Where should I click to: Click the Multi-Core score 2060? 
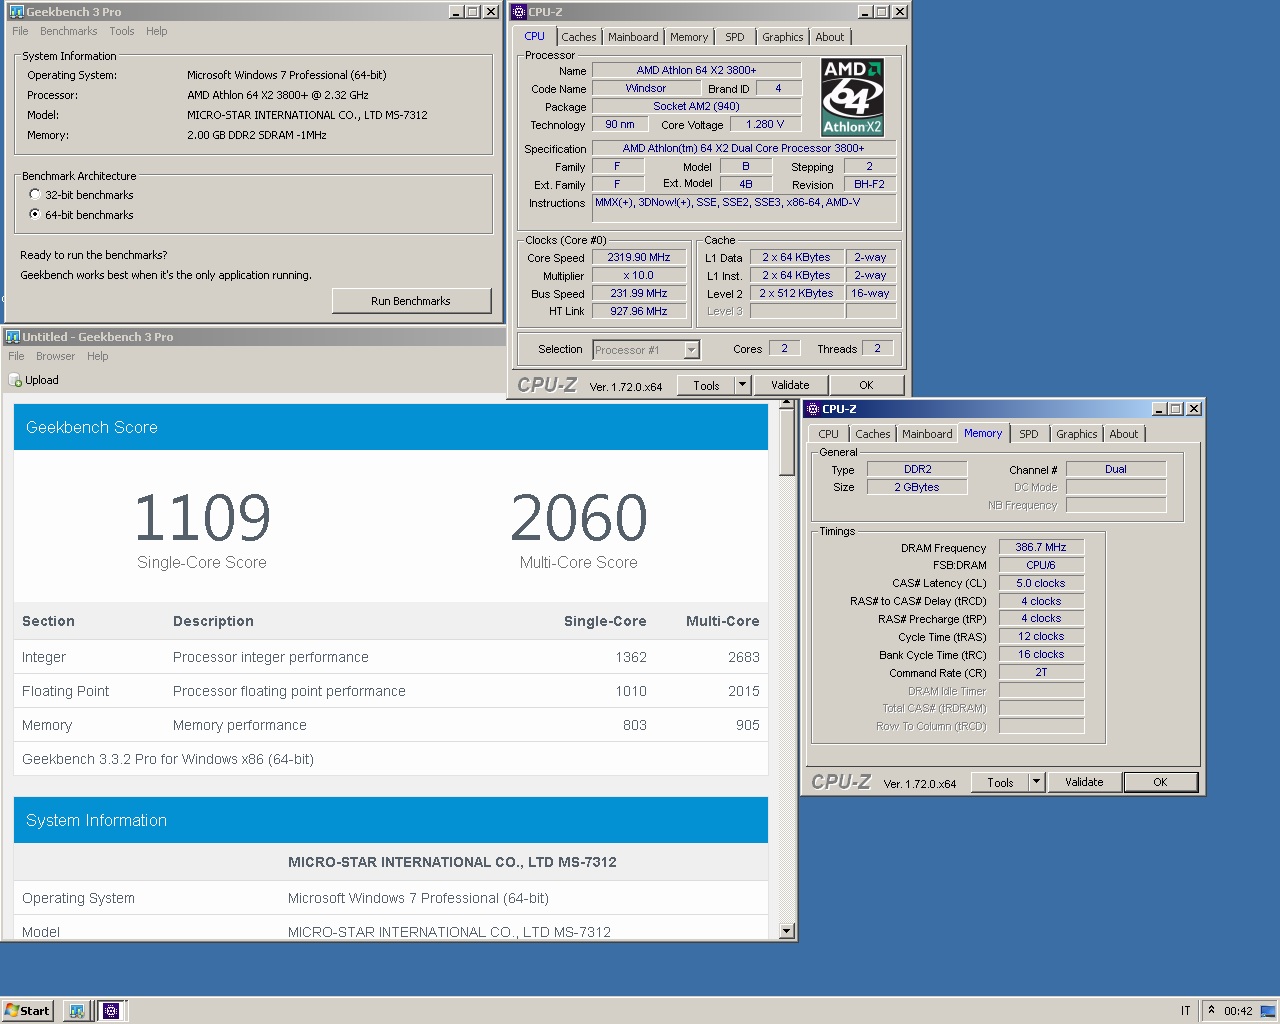click(579, 517)
